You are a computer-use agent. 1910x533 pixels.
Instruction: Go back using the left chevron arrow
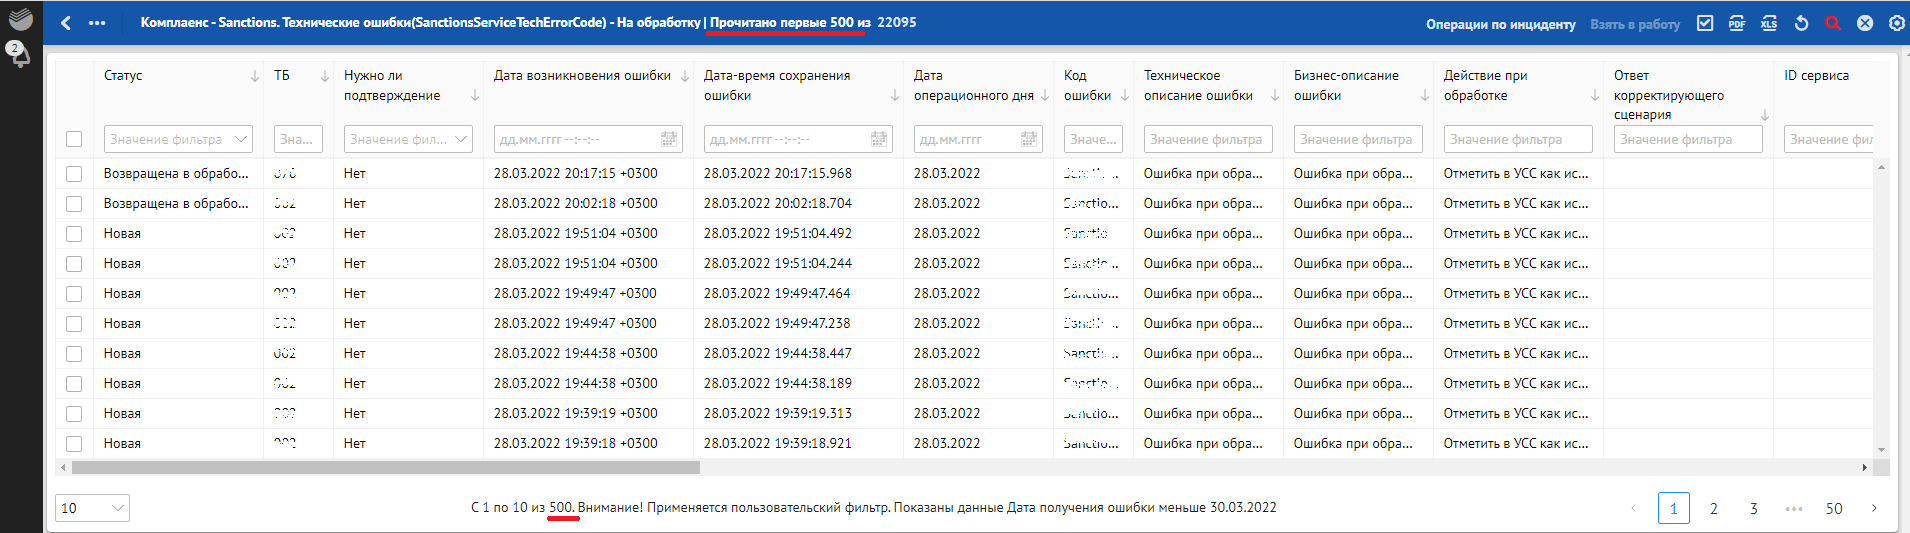tap(66, 23)
